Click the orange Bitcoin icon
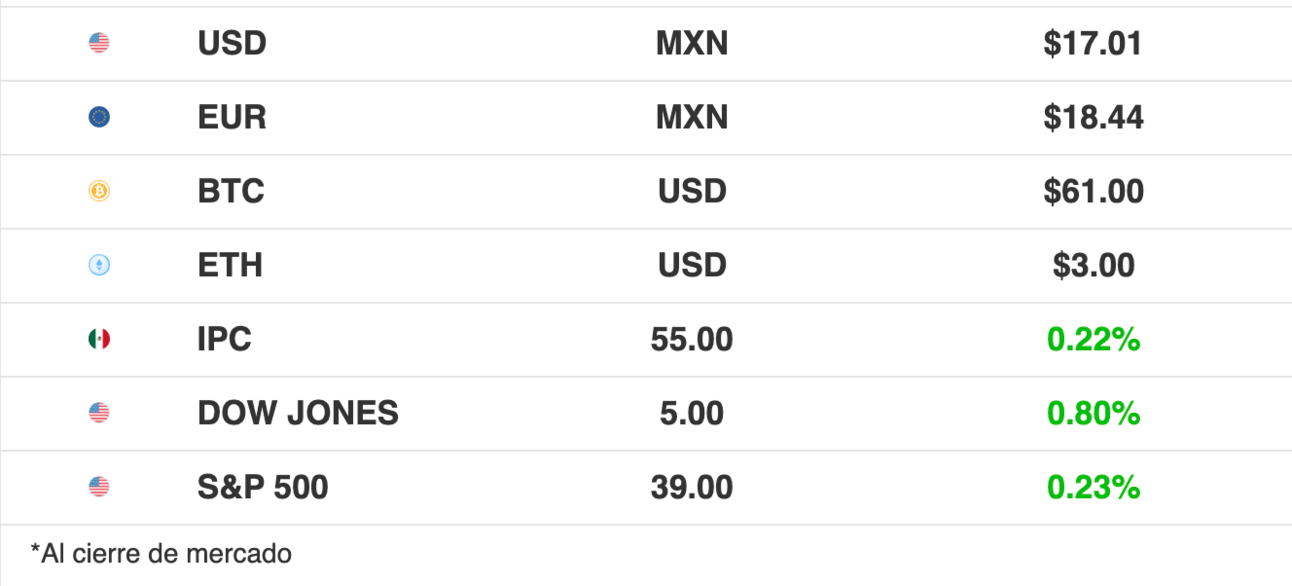Viewport: 1292px width, 586px height. [x=99, y=191]
